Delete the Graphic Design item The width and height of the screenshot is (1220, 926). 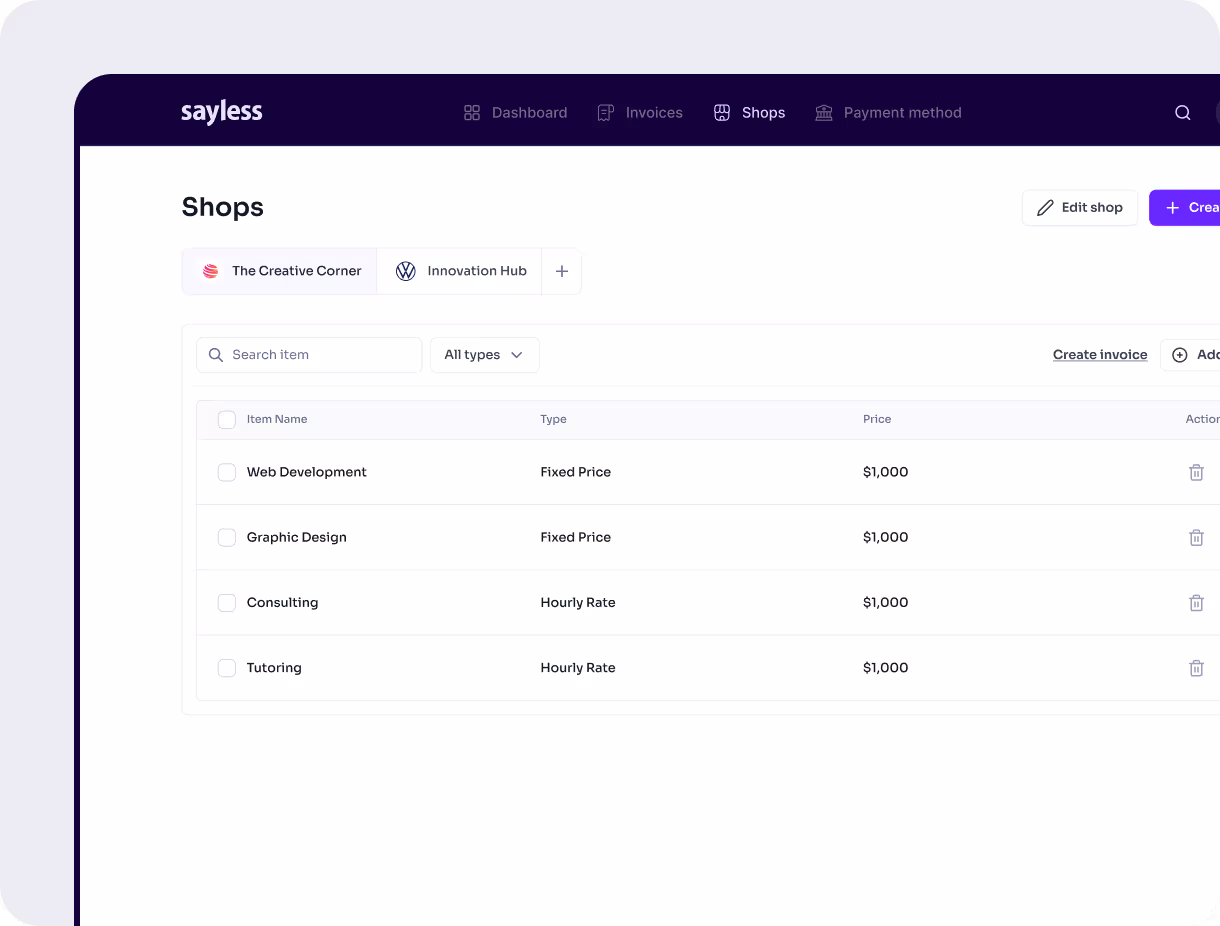[x=1196, y=538]
